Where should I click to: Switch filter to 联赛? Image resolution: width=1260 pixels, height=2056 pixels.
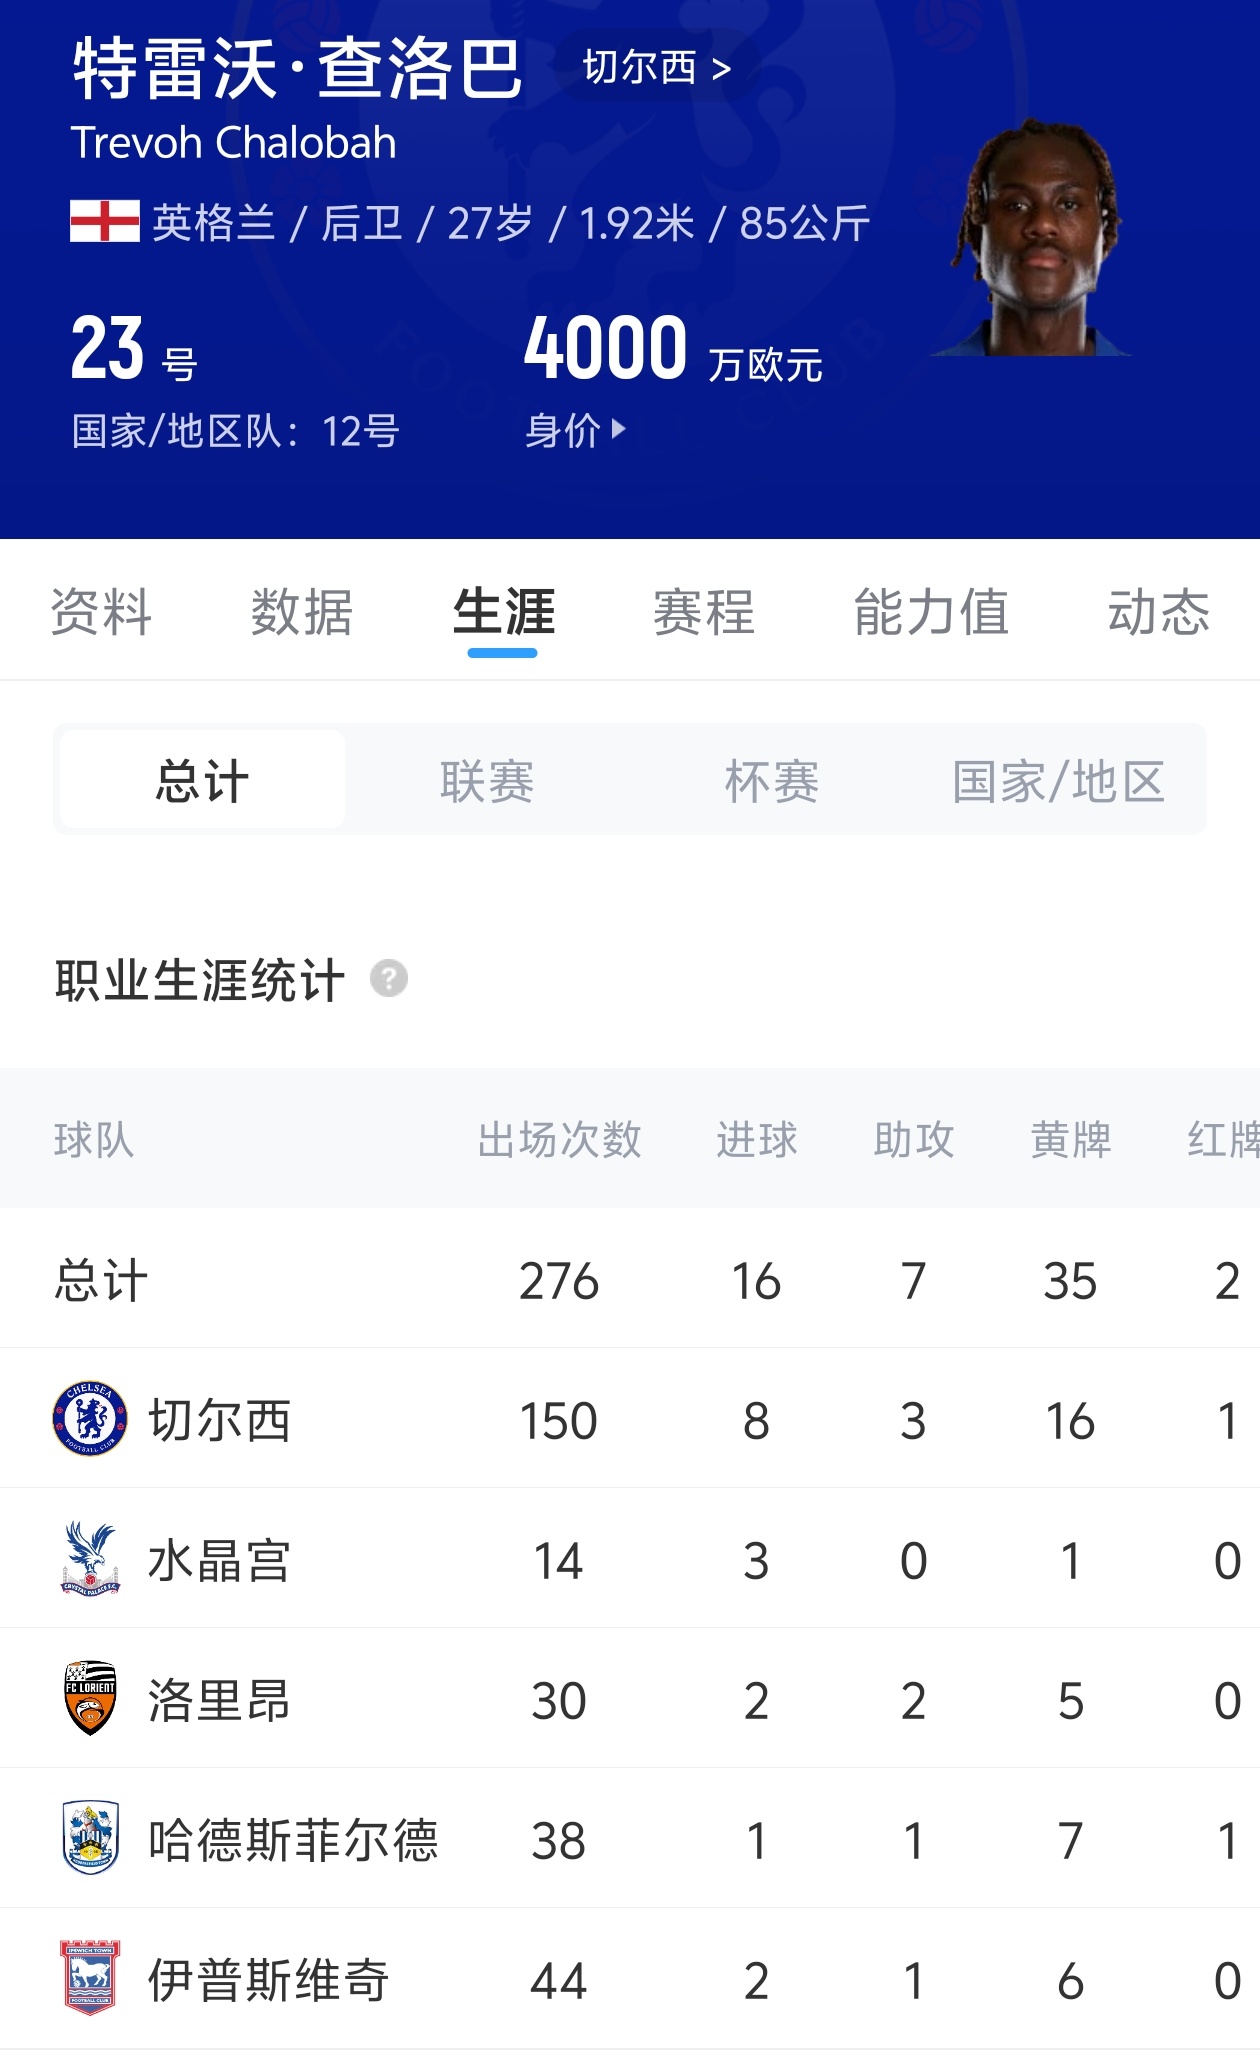point(487,780)
